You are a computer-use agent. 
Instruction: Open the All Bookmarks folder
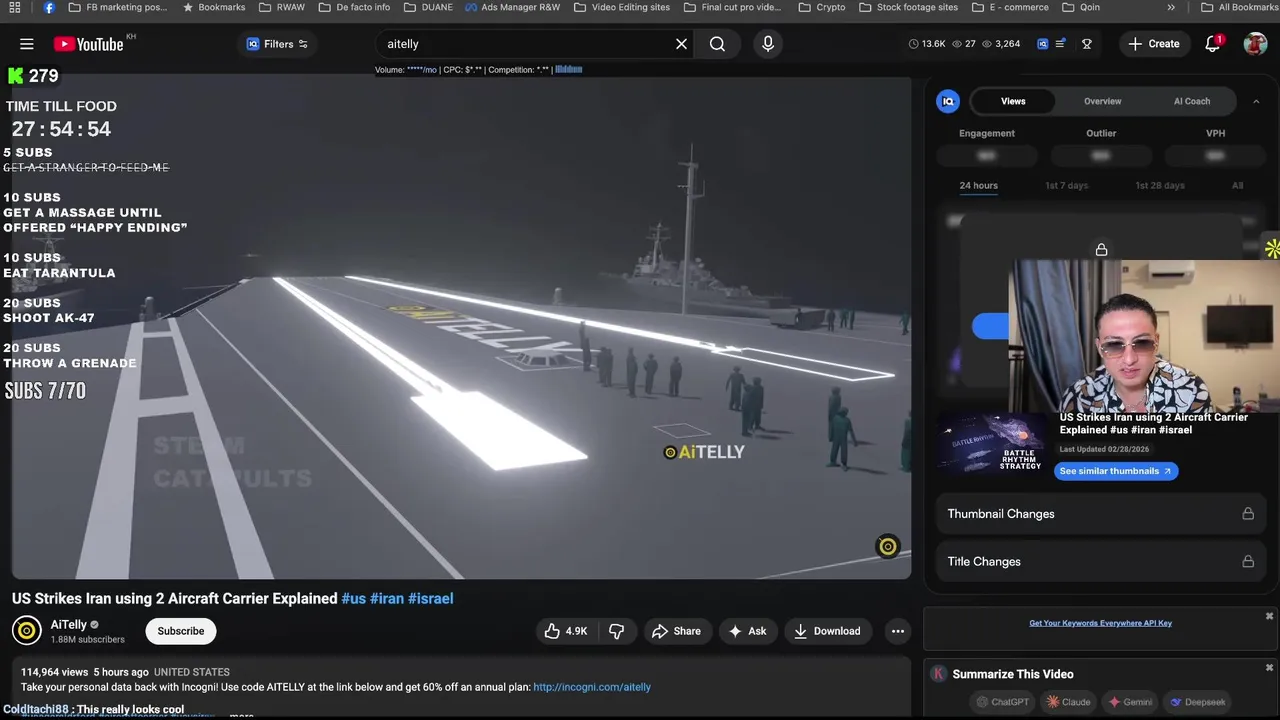coord(1239,7)
